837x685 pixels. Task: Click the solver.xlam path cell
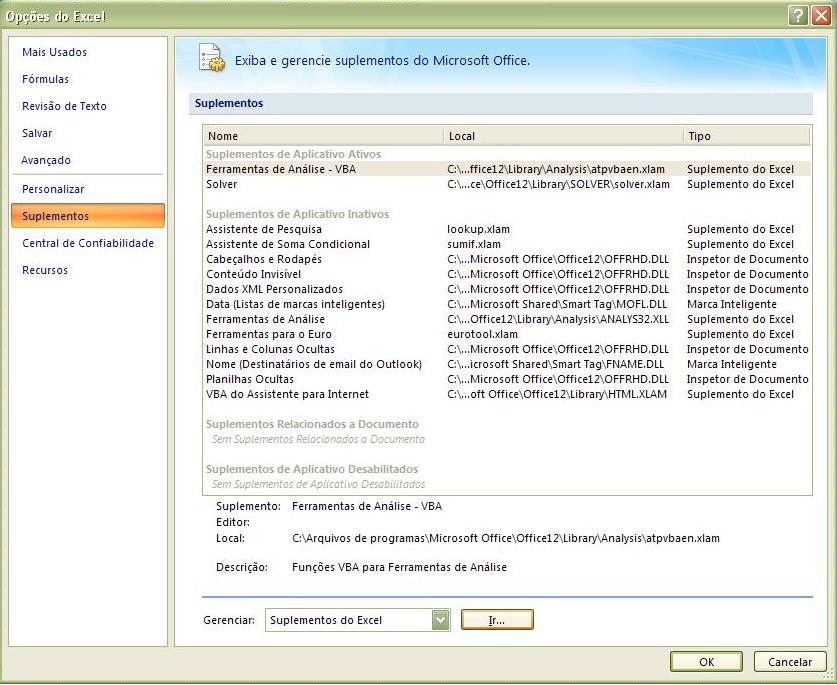click(558, 184)
